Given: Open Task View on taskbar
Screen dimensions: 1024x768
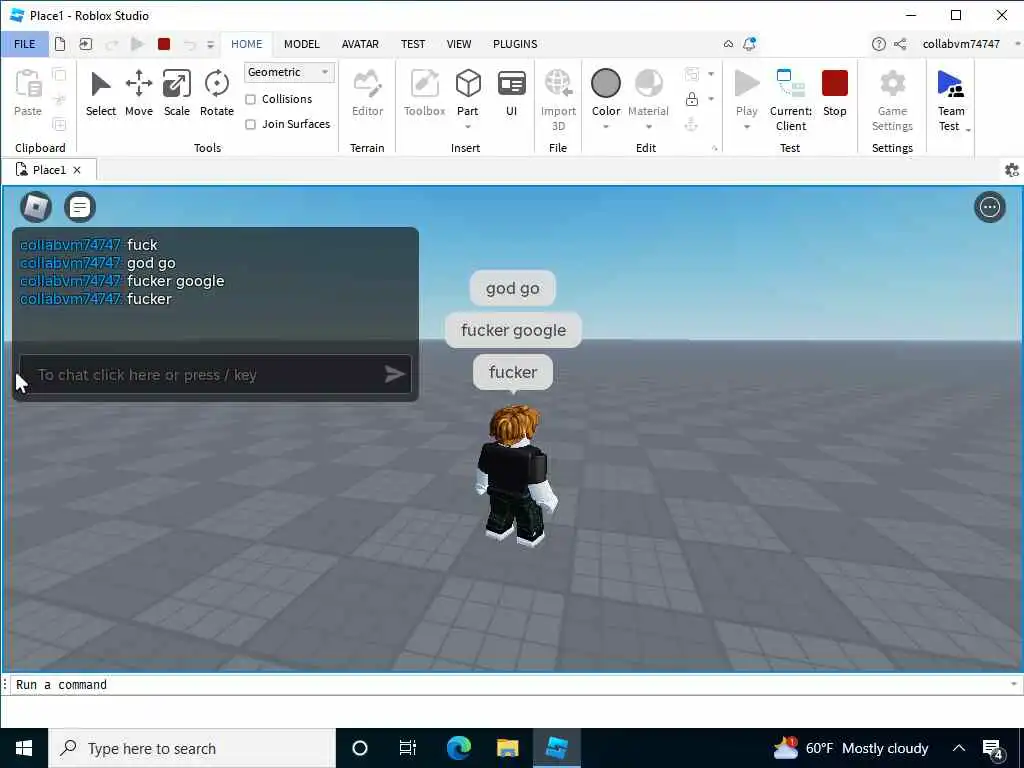Looking at the screenshot, I should coord(408,748).
